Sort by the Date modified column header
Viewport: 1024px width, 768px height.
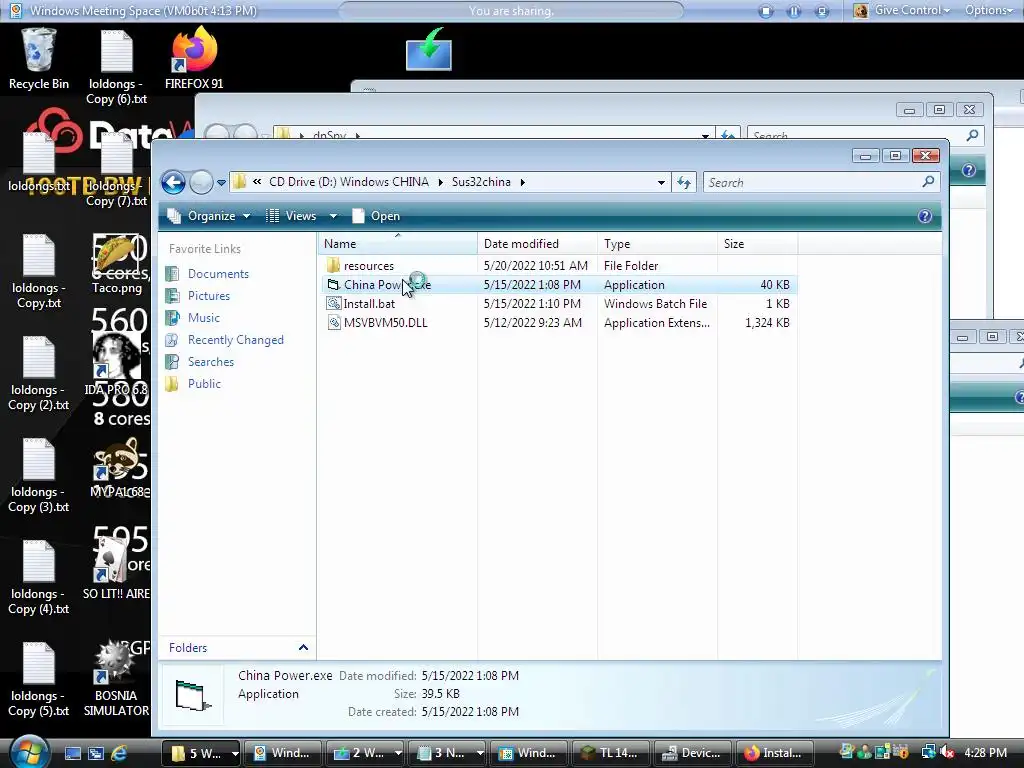[x=537, y=244]
